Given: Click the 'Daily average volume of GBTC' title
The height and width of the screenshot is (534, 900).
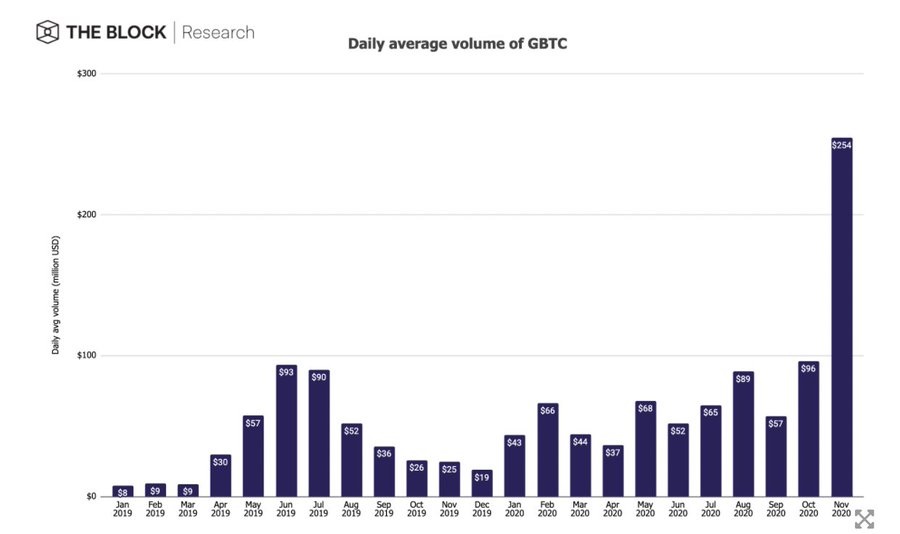Looking at the screenshot, I should coord(457,44).
